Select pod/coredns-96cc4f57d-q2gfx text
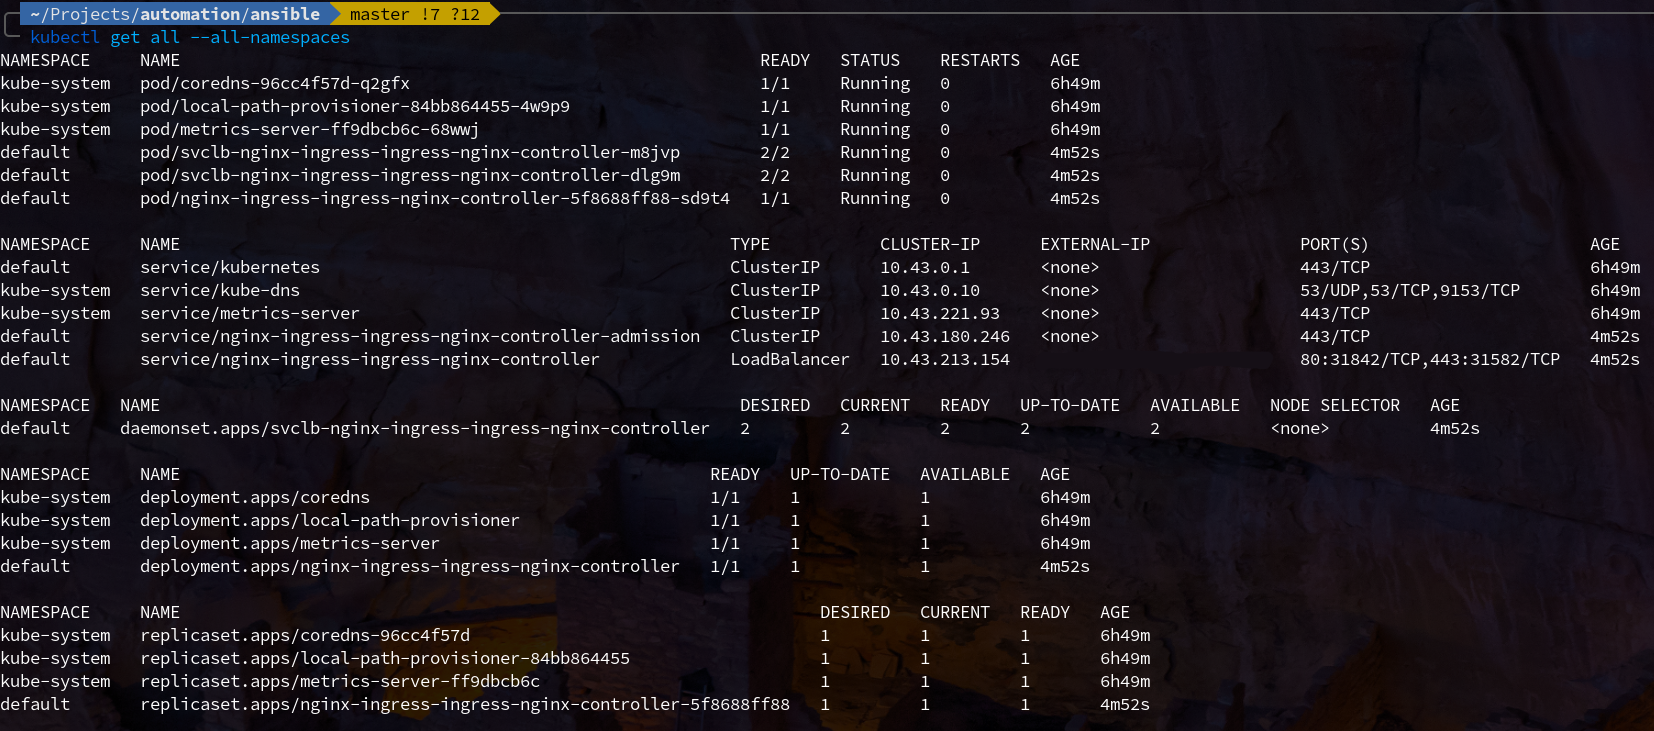Screen dimensions: 1654x731 tap(275, 83)
